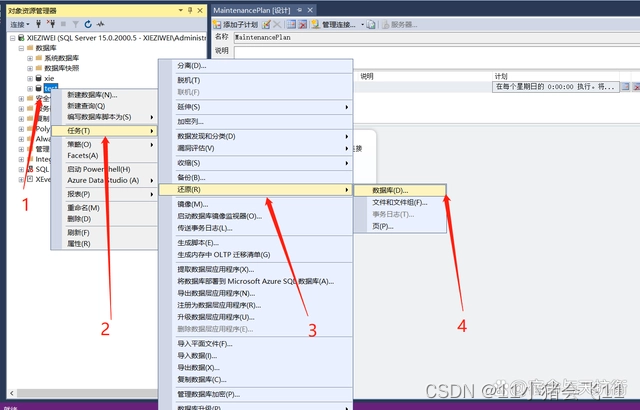Click the 系统数据库 folder icon
Viewport: 640px width, 410px height.
[x=39, y=58]
